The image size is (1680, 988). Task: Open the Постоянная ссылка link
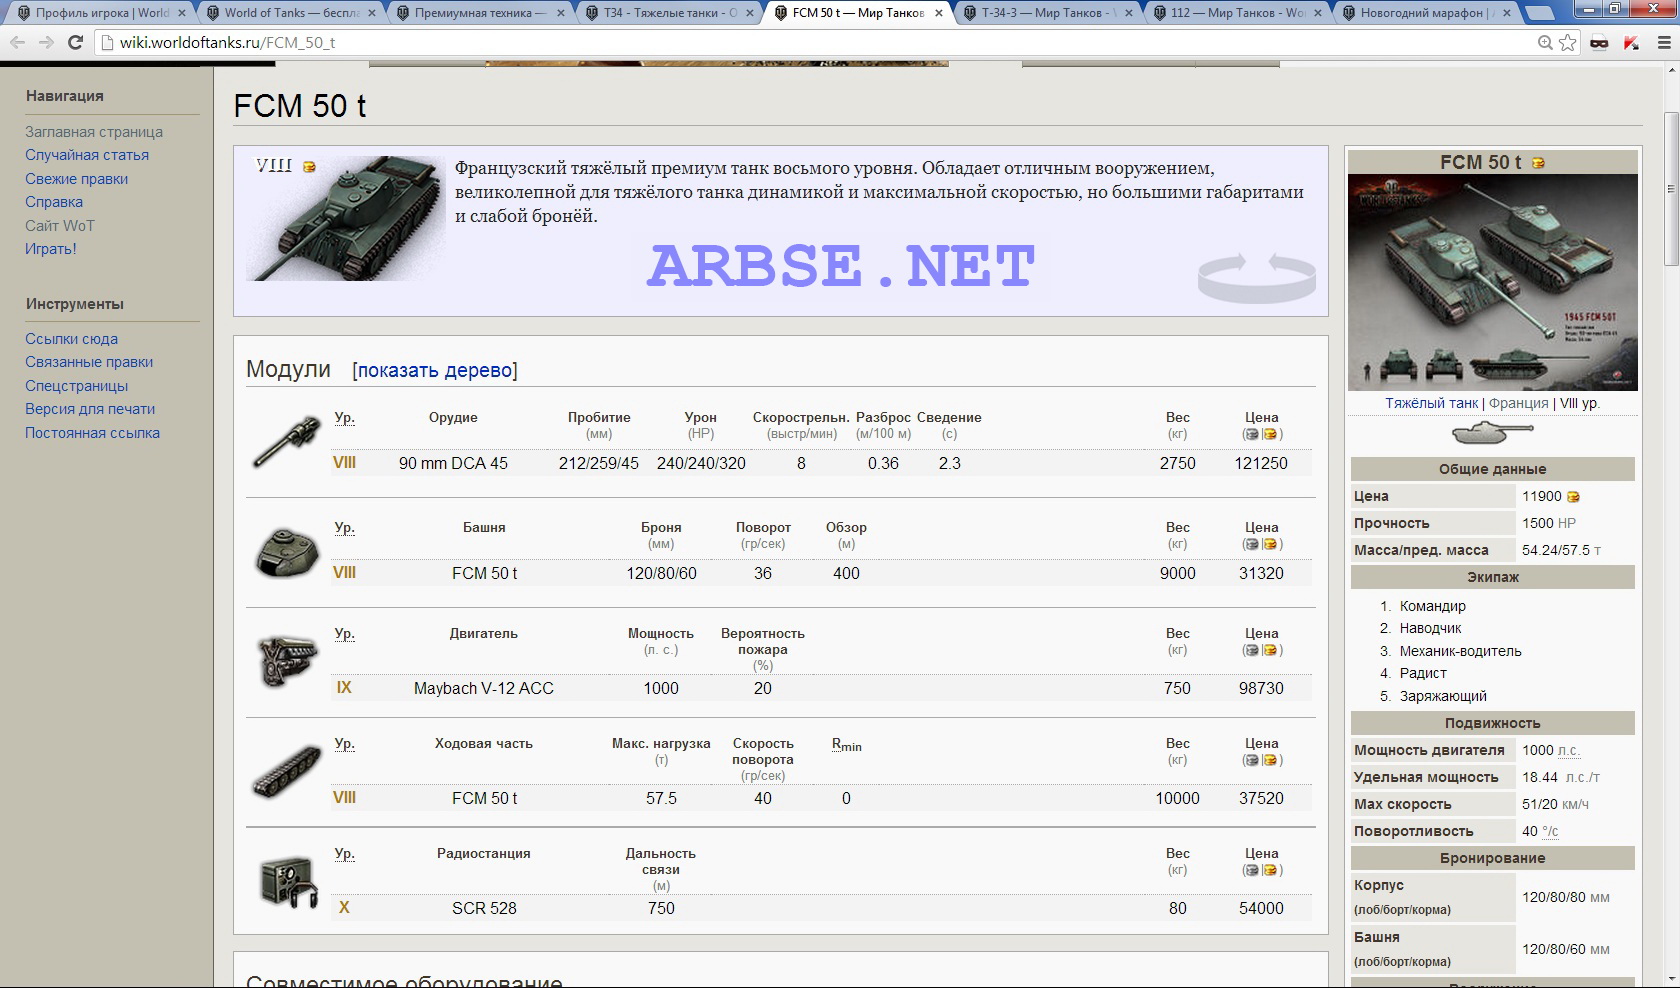(x=93, y=433)
